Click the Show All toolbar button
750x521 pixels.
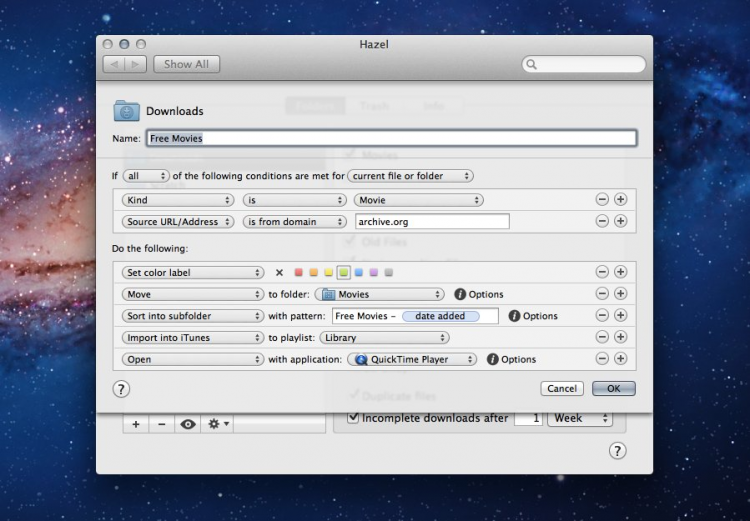click(x=186, y=64)
